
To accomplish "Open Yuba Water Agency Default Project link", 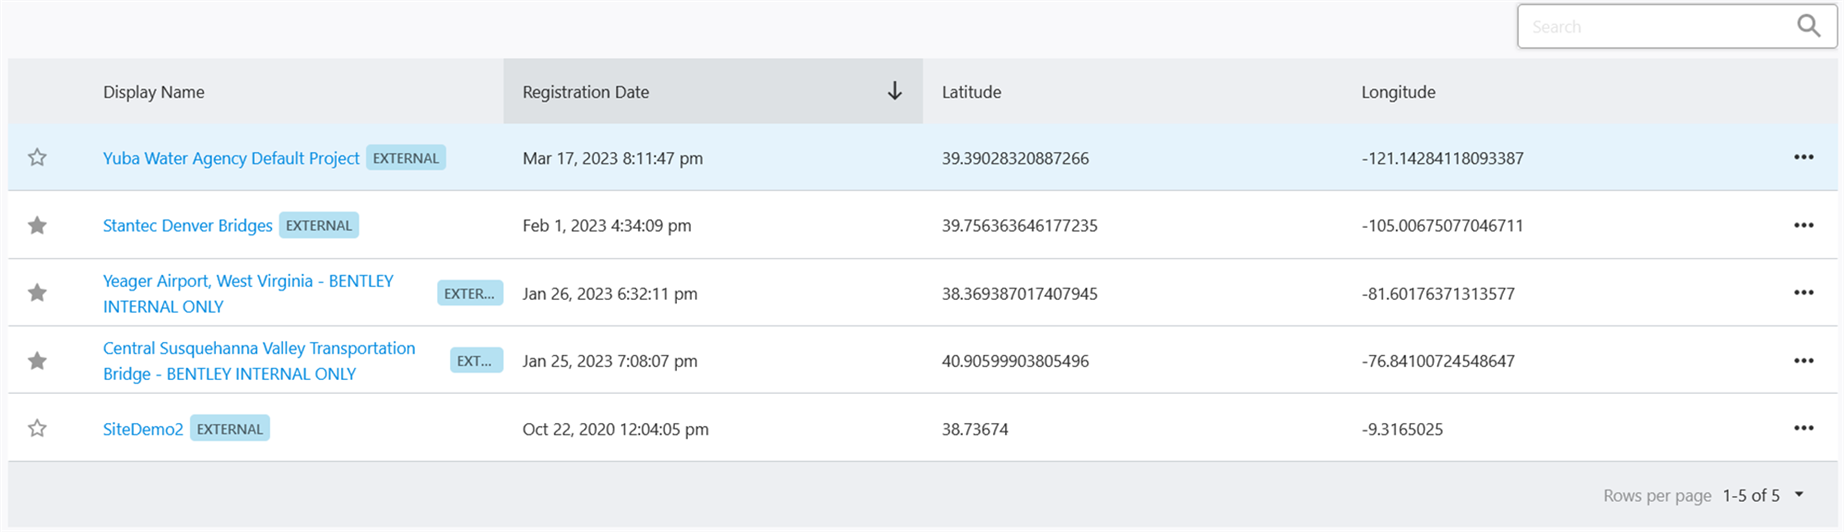I will pyautogui.click(x=231, y=158).
